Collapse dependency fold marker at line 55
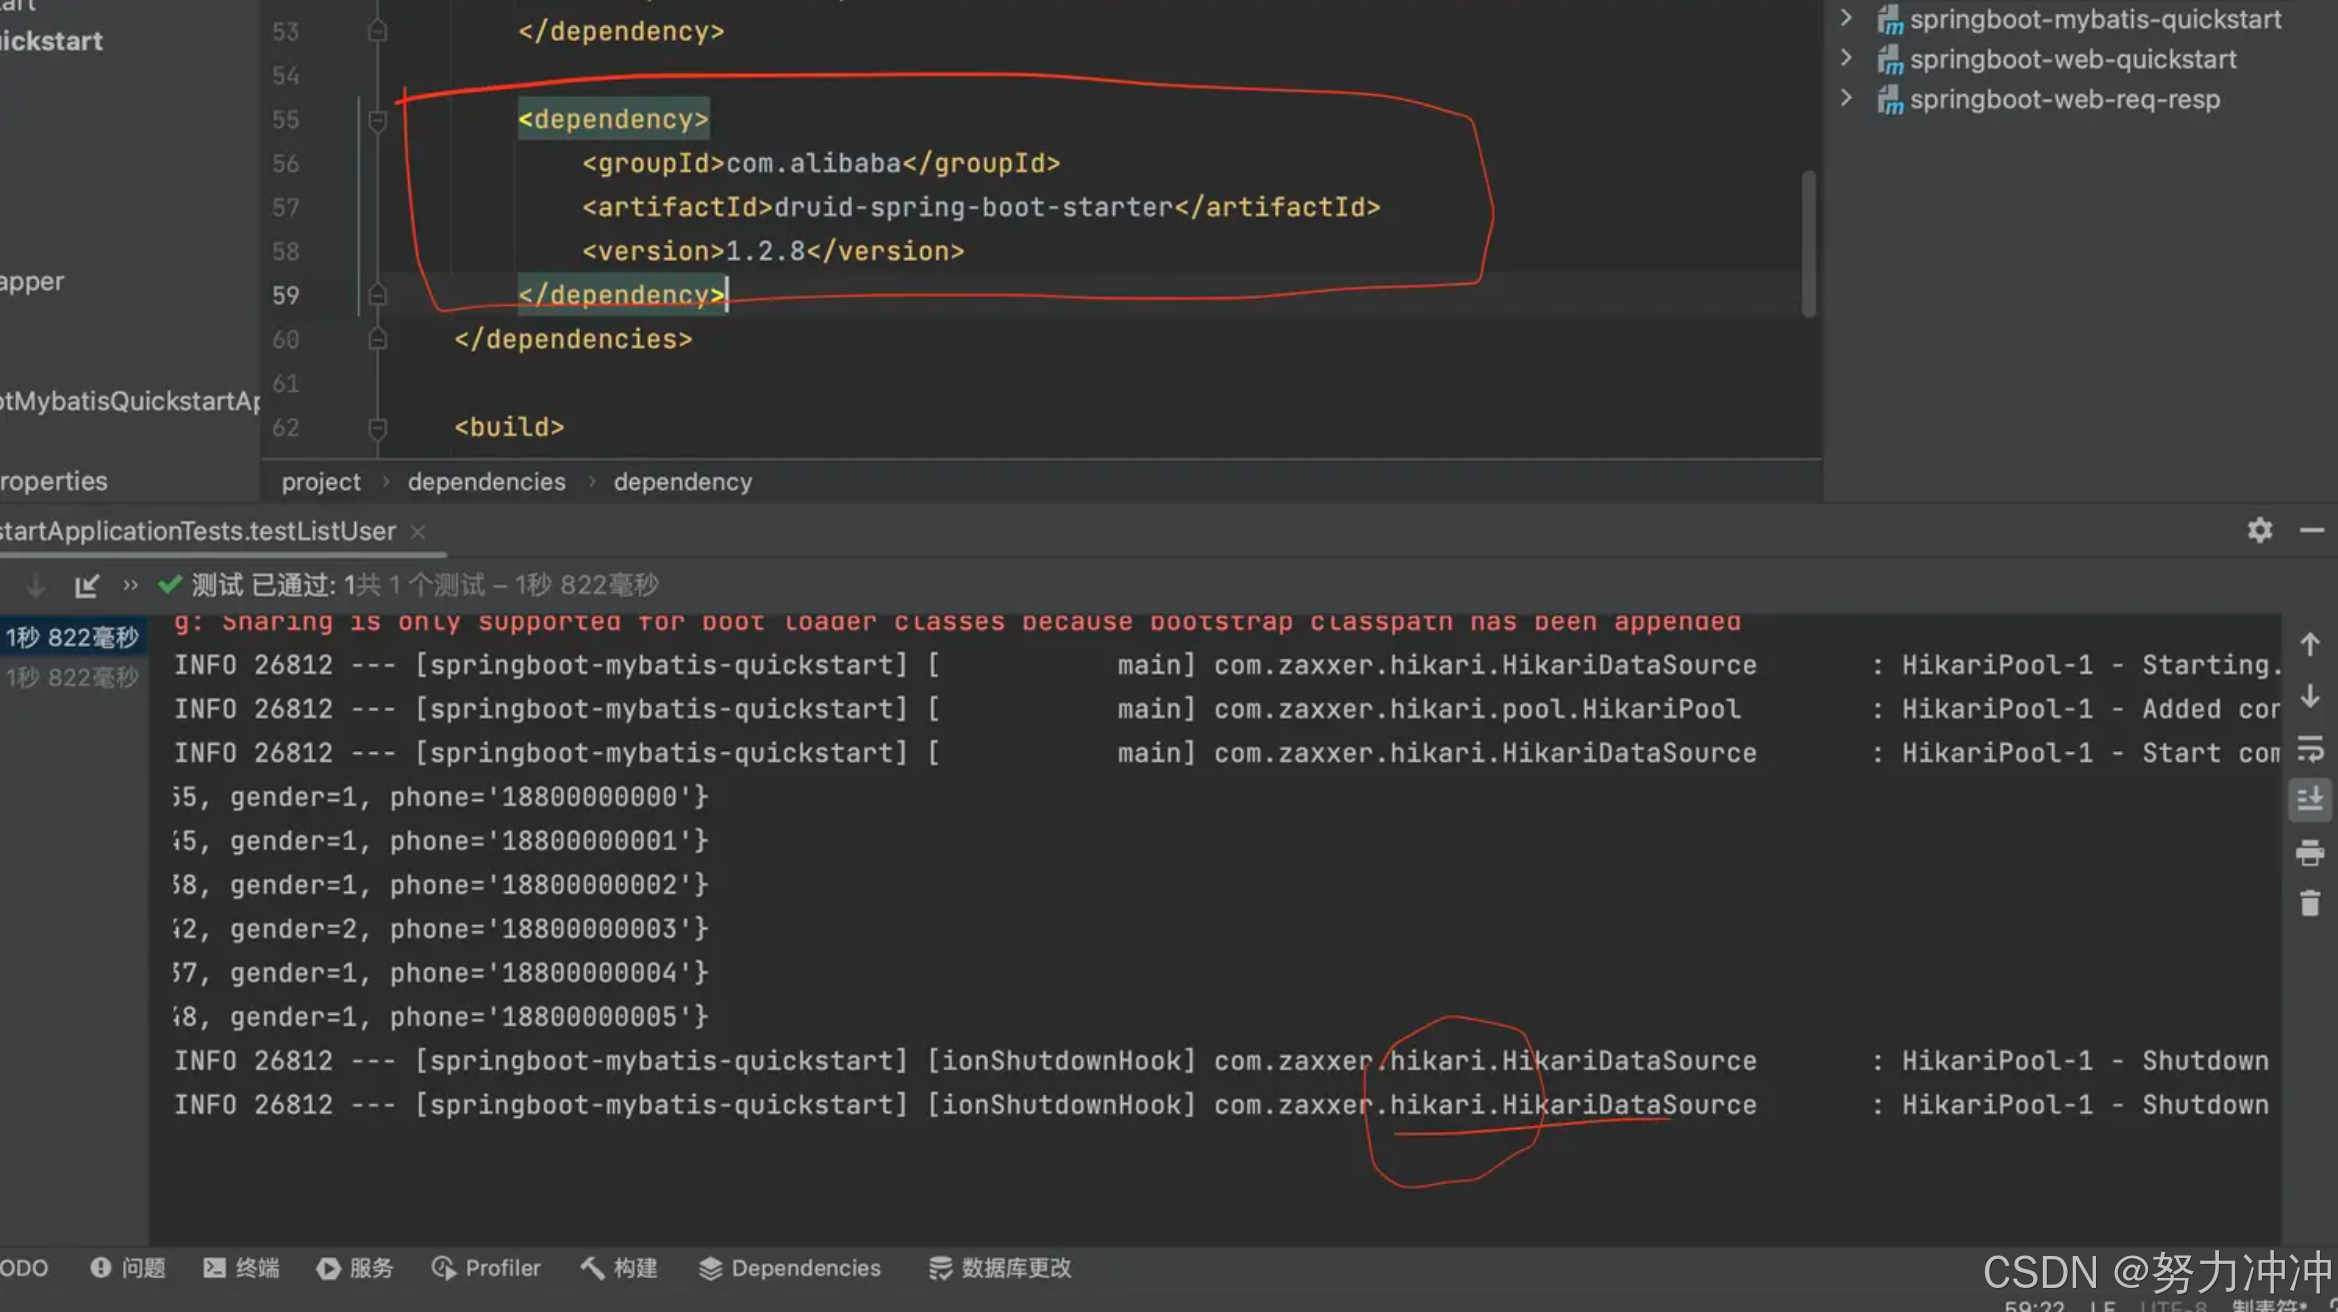Image resolution: width=2338 pixels, height=1312 pixels. pos(377,120)
